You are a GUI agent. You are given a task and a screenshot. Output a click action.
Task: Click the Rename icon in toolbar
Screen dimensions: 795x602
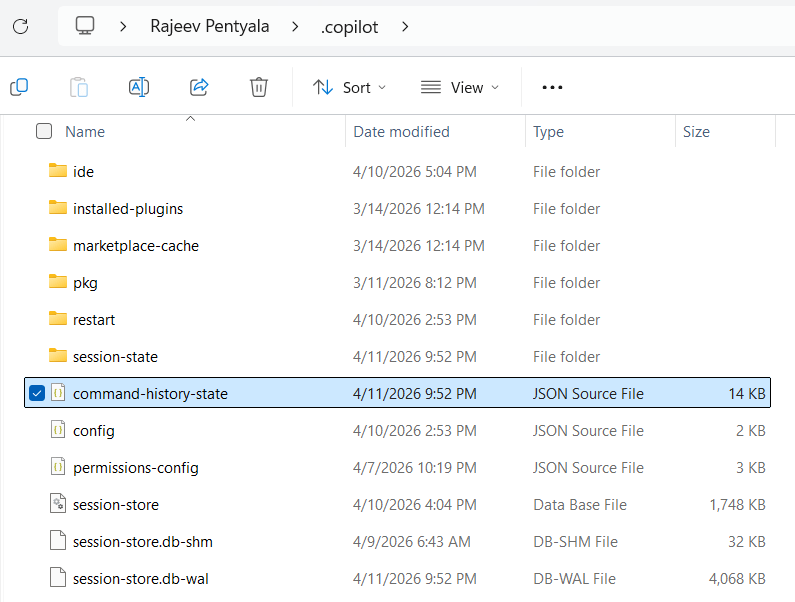pos(139,87)
